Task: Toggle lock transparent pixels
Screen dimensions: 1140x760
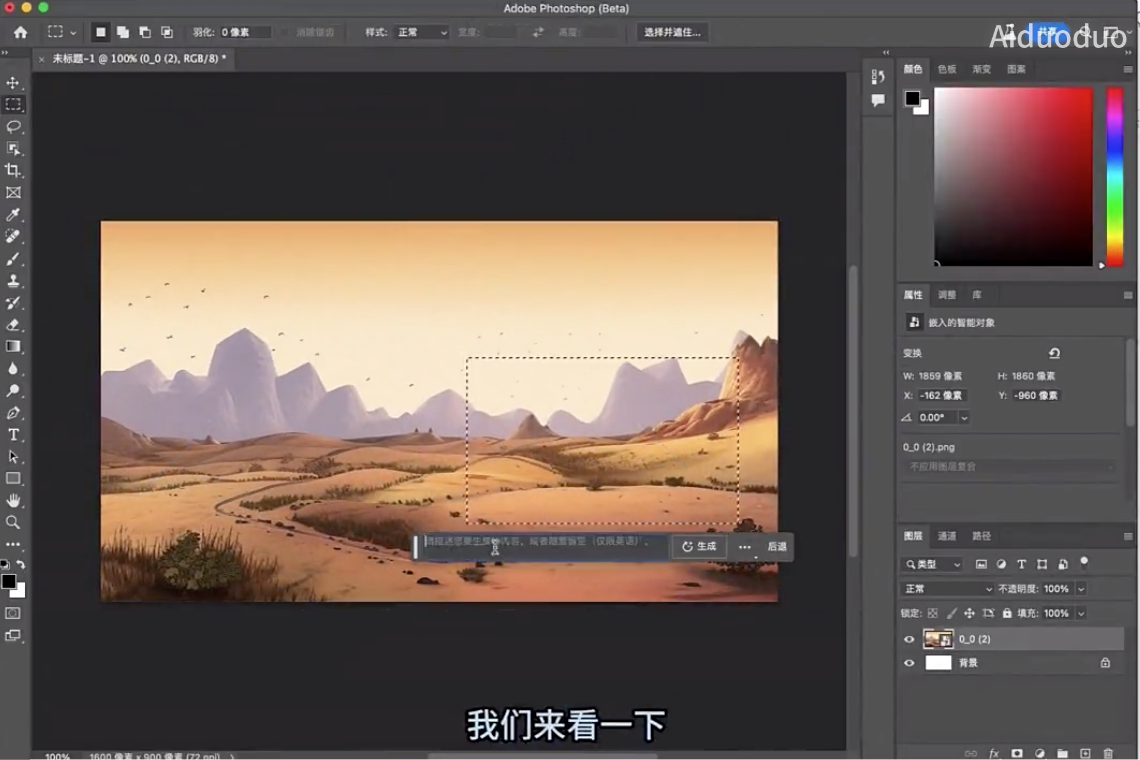Action: point(933,613)
